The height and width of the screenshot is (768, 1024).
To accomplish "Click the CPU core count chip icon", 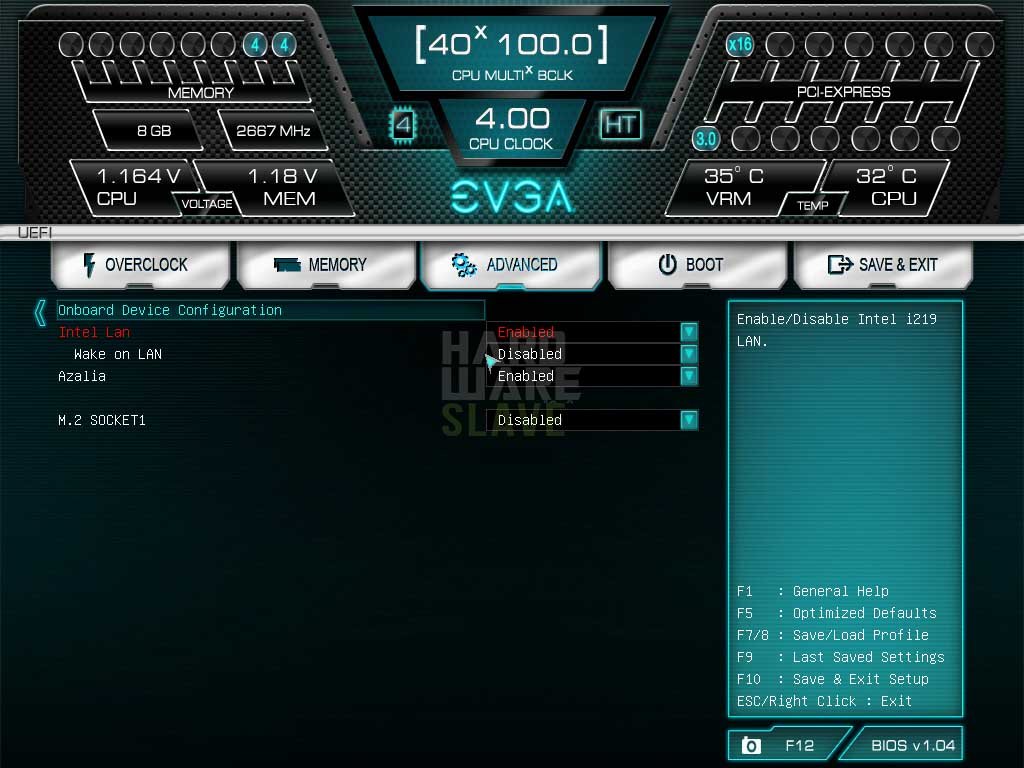I will point(403,125).
